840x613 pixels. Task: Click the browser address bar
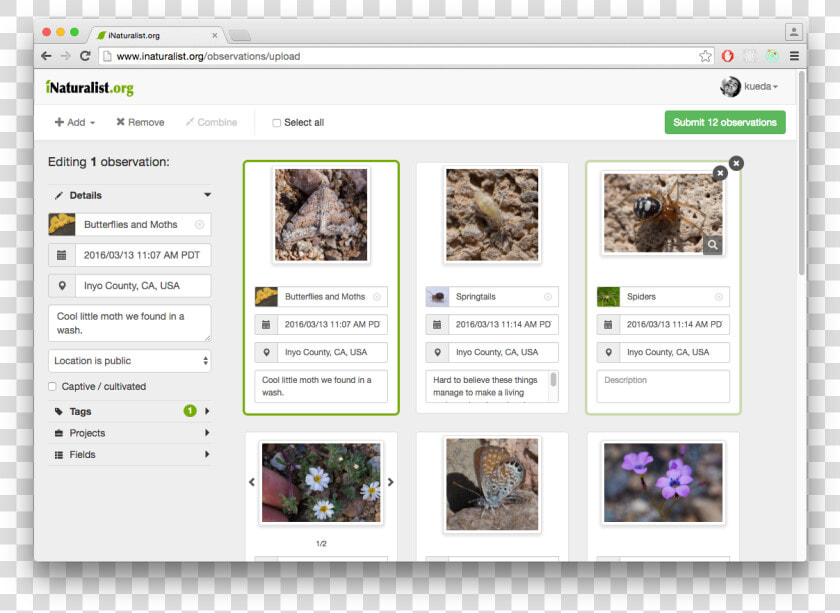406,56
